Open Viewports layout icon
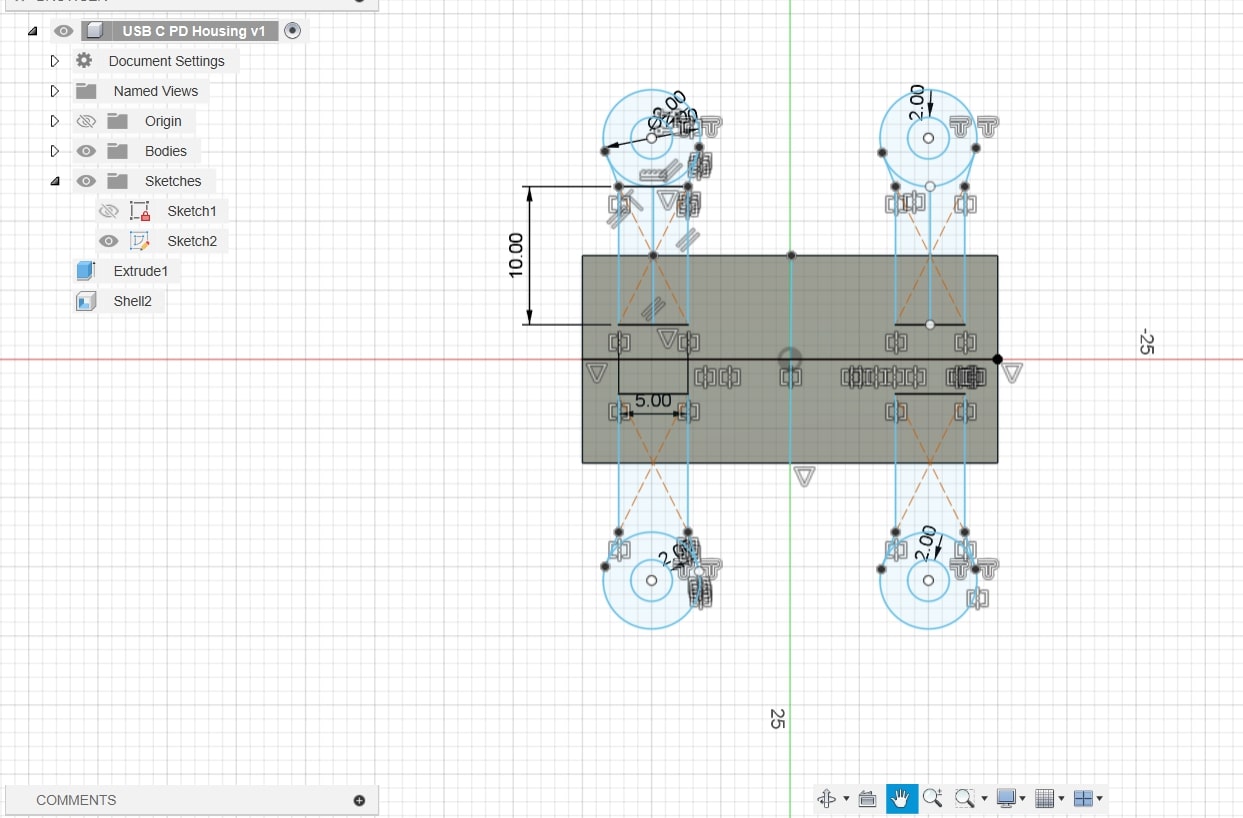This screenshot has height=818, width=1243. [x=1083, y=798]
